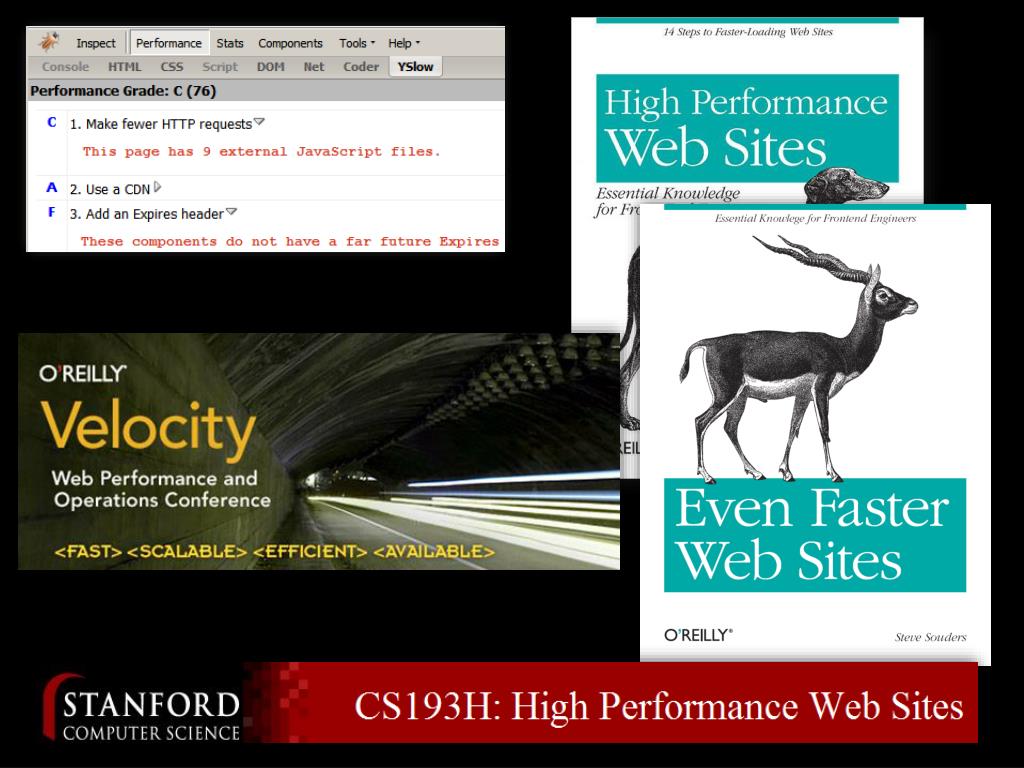
Task: Collapse the Add an Expires header rule
Action: click(231, 212)
